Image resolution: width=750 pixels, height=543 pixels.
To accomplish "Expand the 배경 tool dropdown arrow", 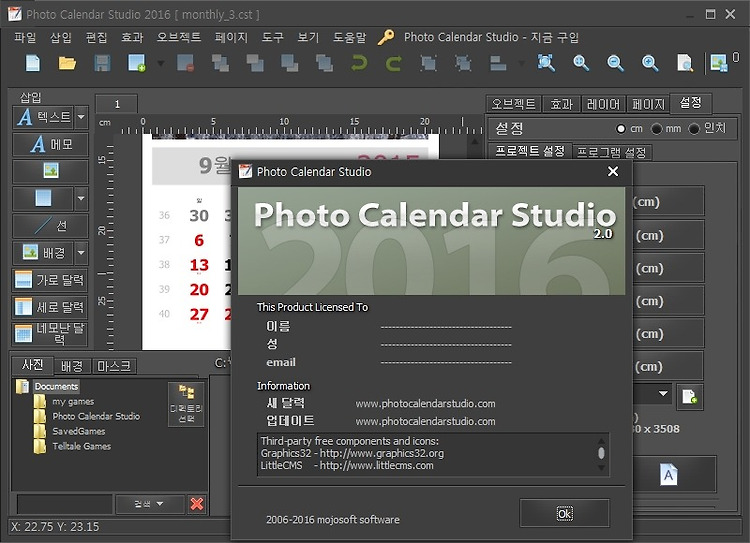I will (81, 253).
